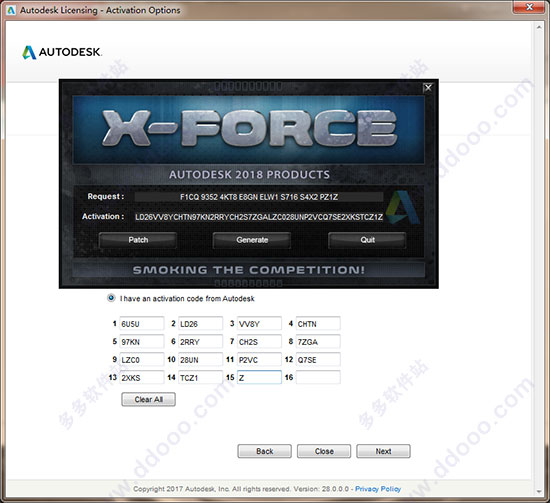The width and height of the screenshot is (550, 503).
Task: Click activation code box 10 containing 28UN
Action: pos(200,360)
